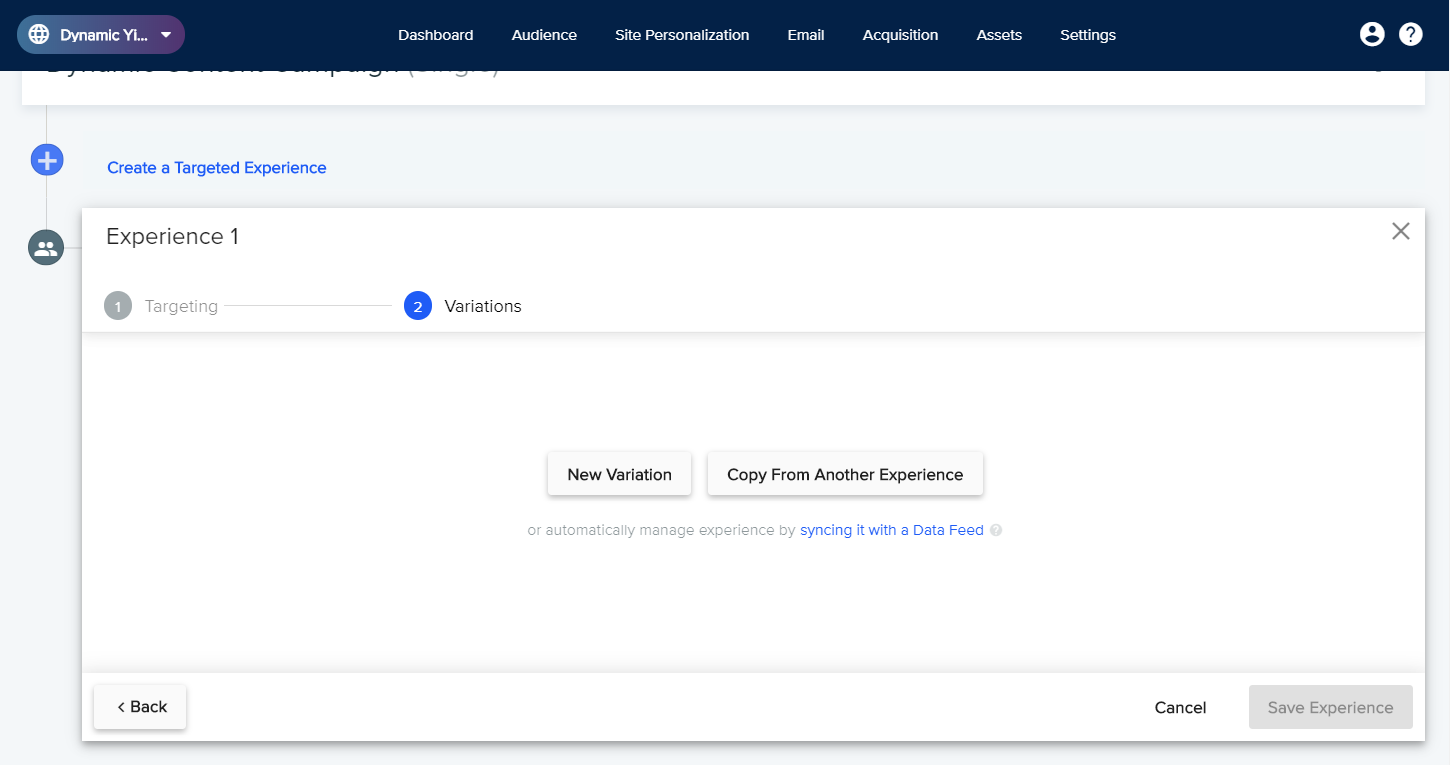
Task: Open the Site Personalization menu
Action: coord(682,34)
